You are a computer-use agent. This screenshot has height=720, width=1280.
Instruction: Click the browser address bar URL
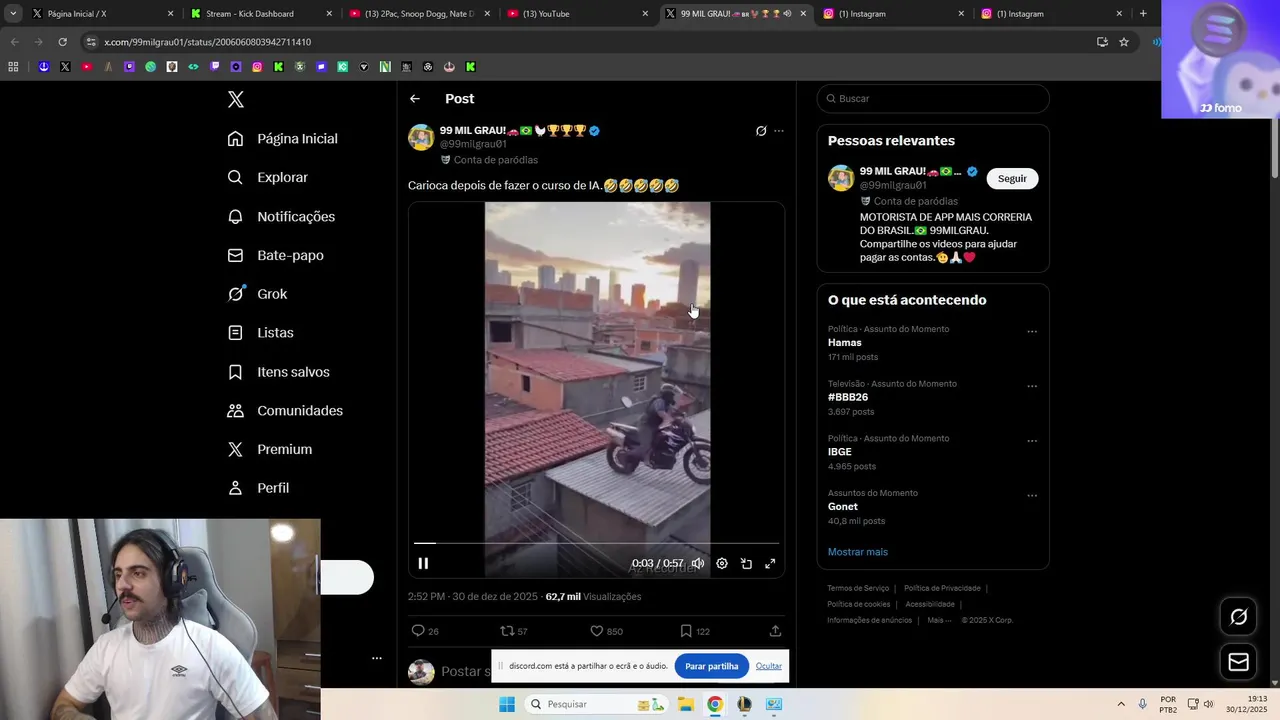pos(208,42)
